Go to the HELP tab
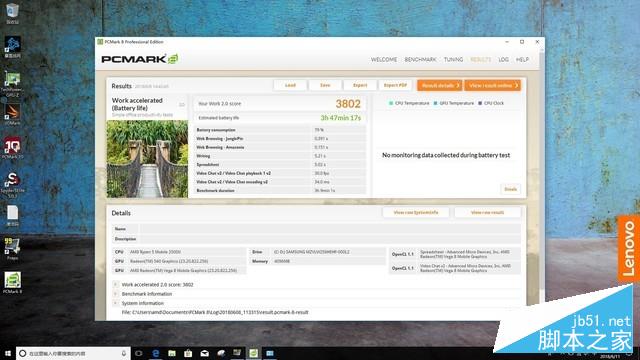The width and height of the screenshot is (640, 360). point(522,60)
